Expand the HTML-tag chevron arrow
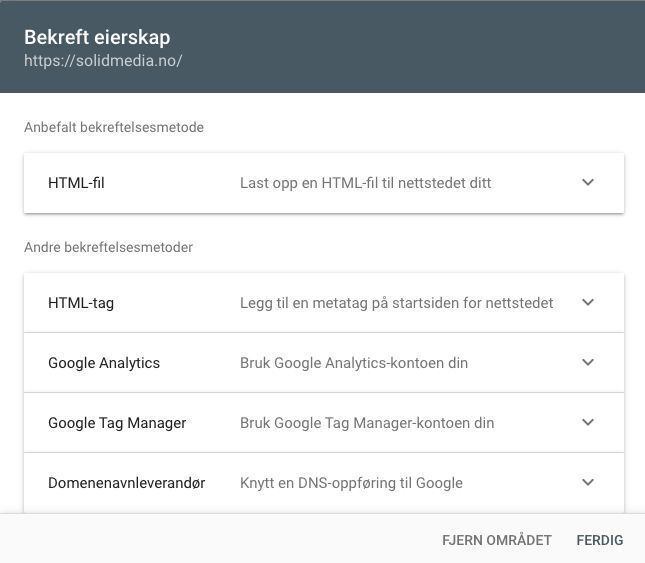Viewport: 645px width, 563px height. click(x=588, y=303)
